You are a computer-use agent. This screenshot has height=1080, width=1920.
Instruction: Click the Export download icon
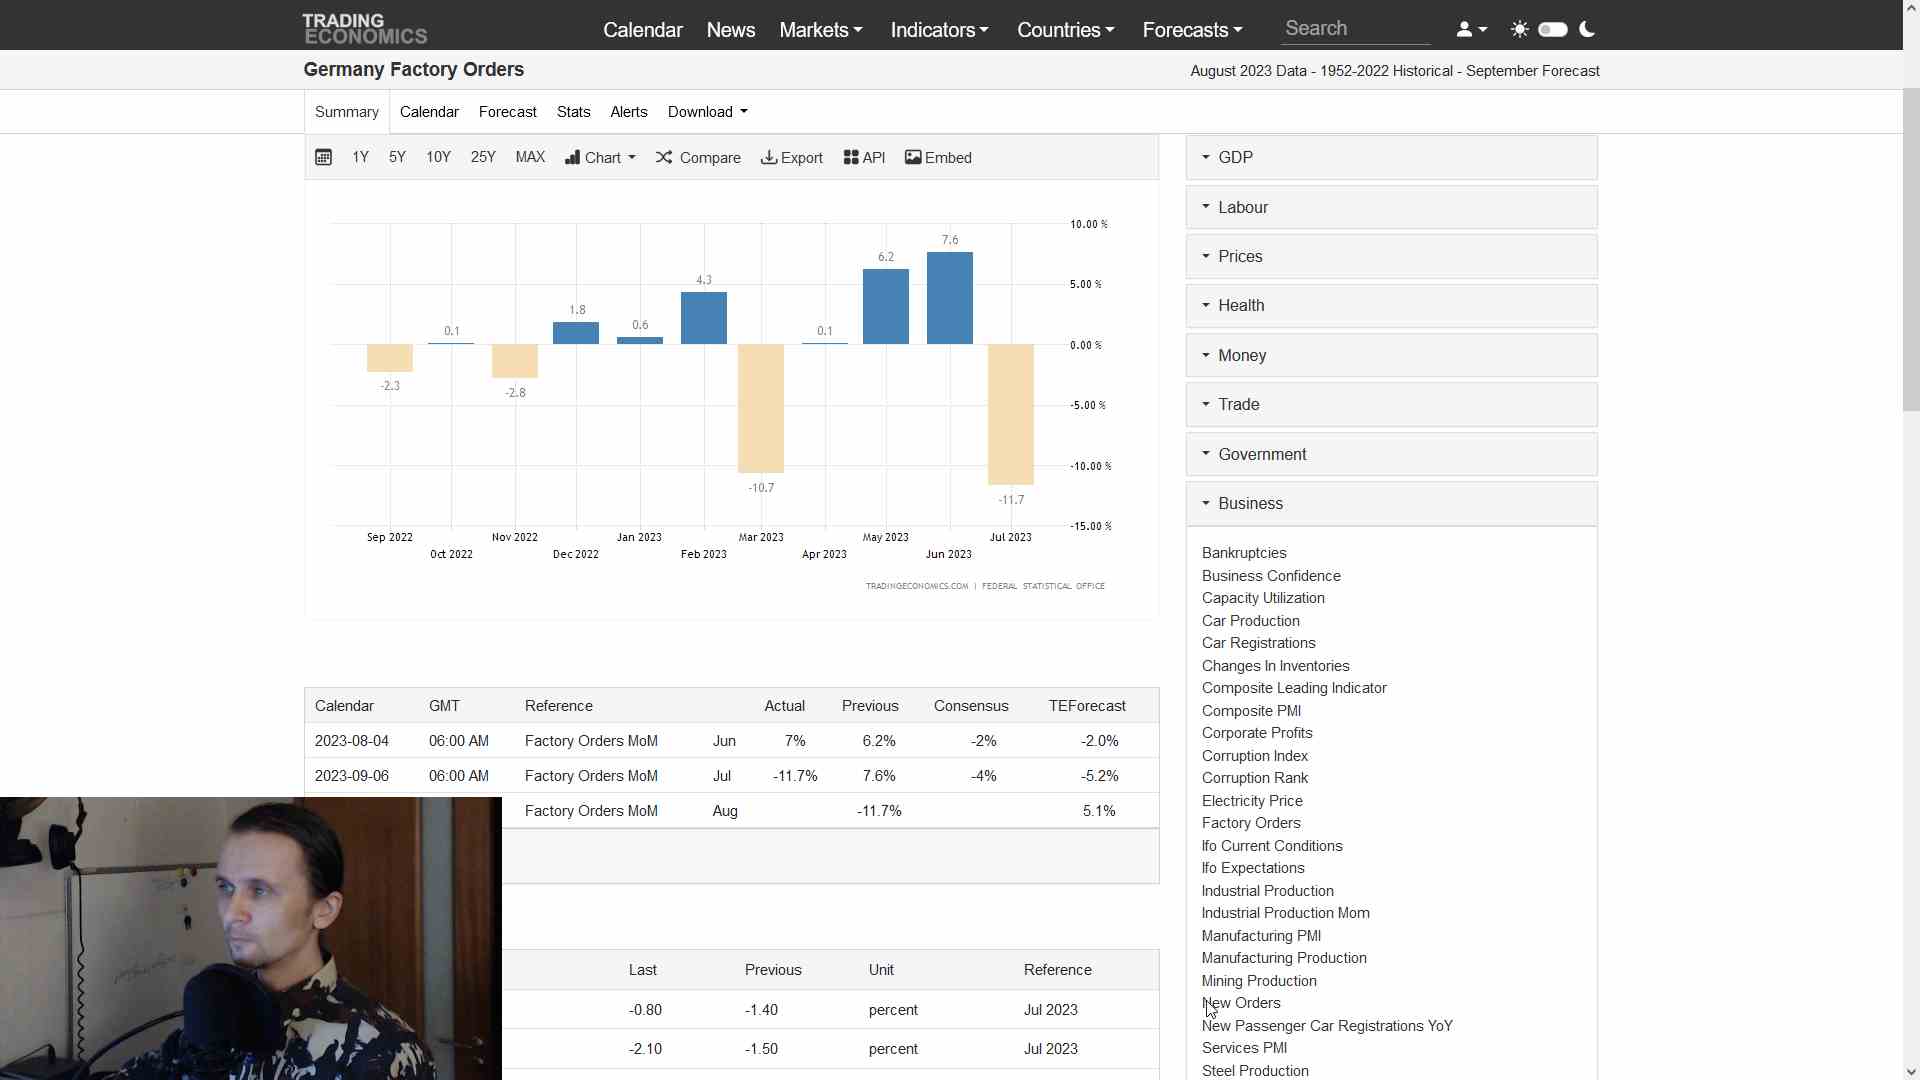point(769,157)
